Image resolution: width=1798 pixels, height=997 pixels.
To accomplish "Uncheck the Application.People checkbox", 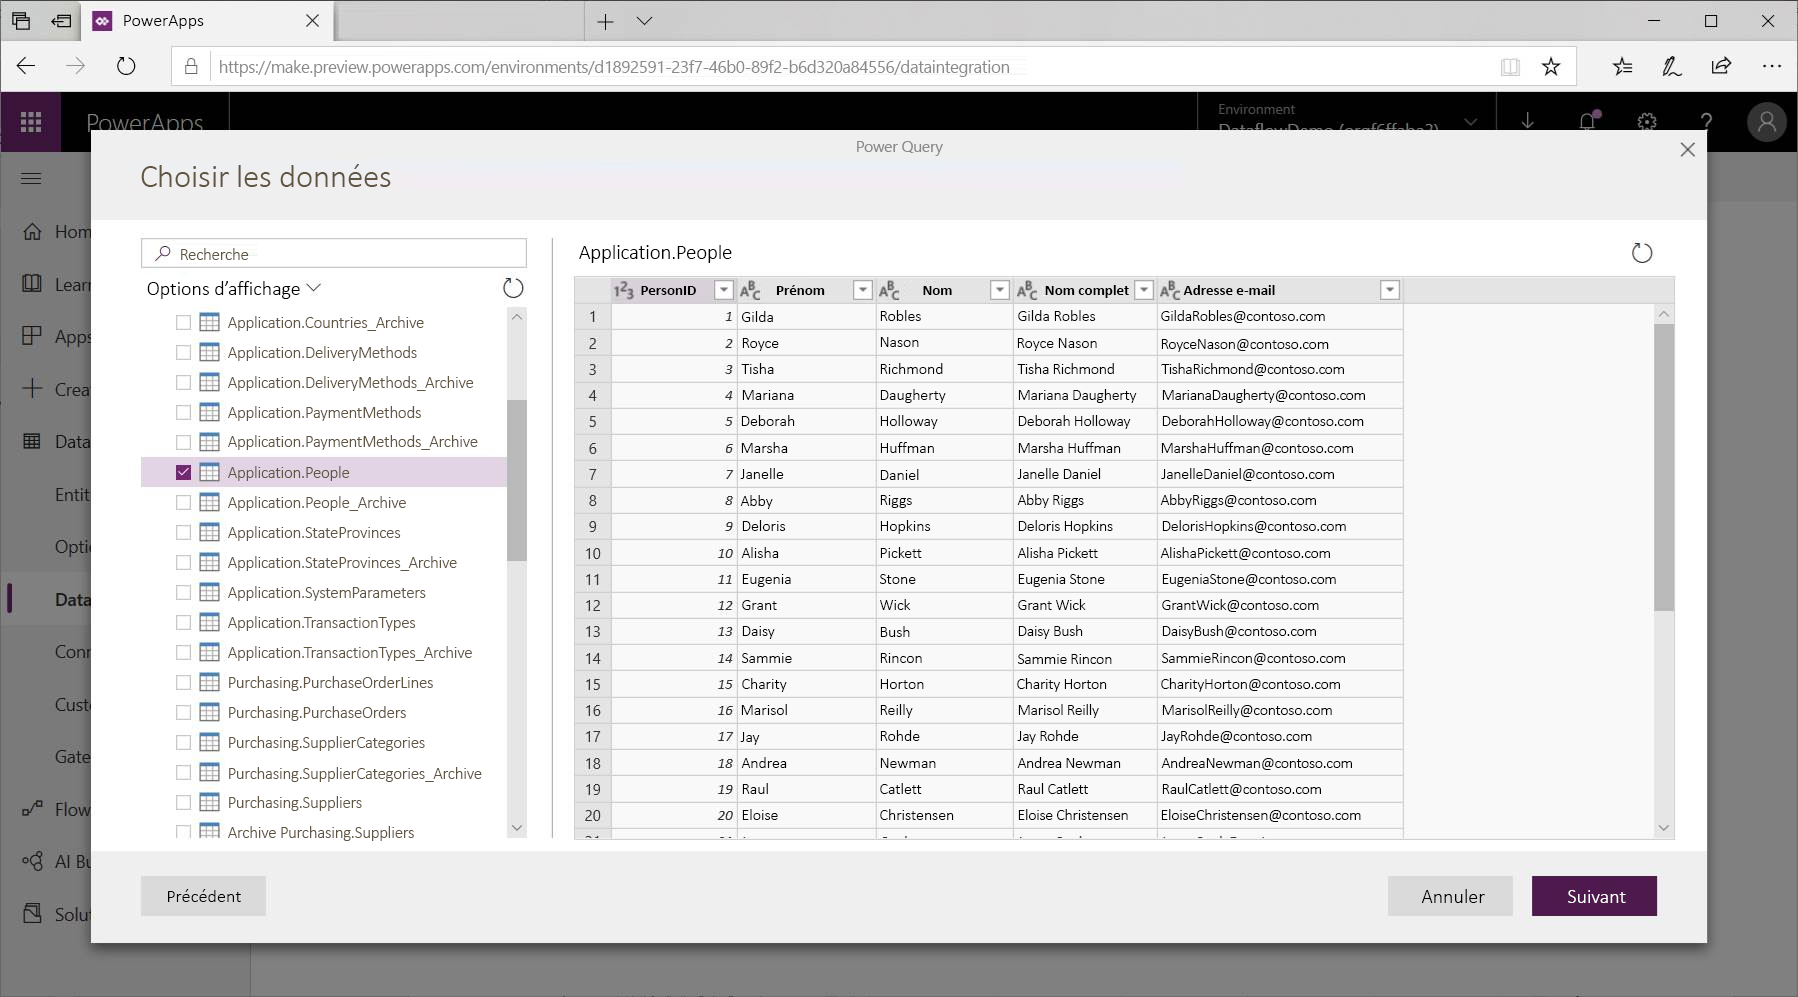I will click(183, 472).
